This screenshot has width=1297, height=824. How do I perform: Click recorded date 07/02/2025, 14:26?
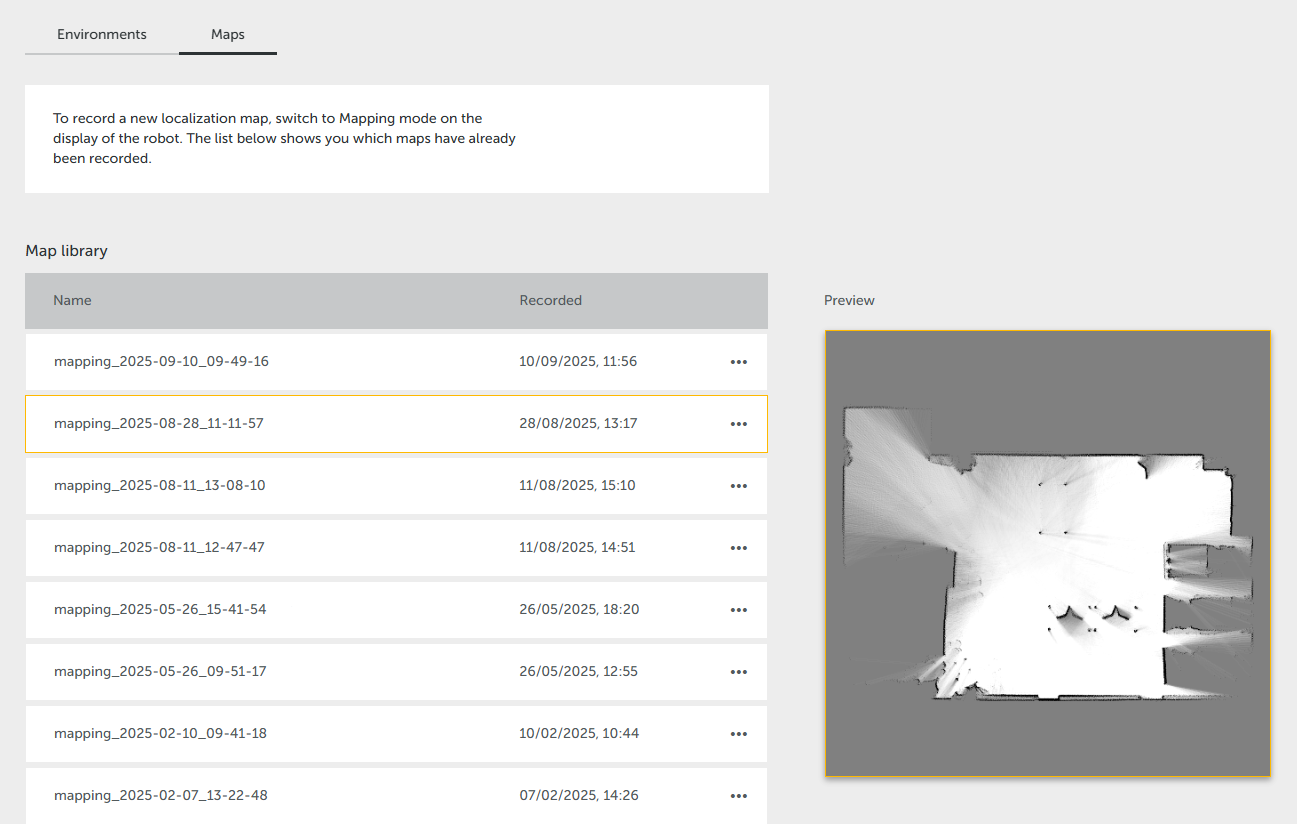579,796
